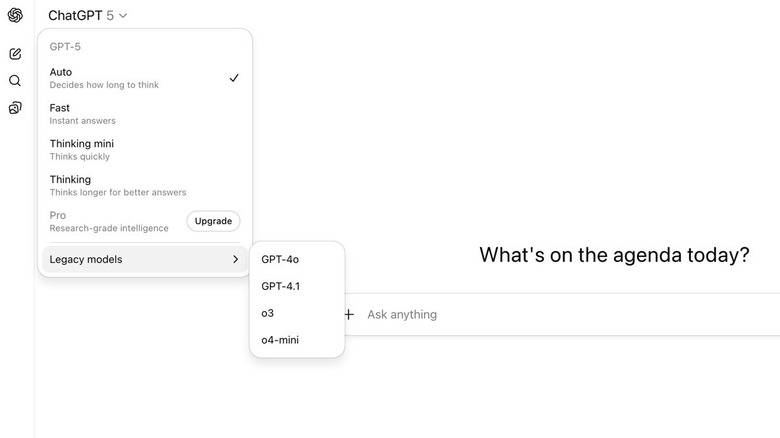The width and height of the screenshot is (780, 438).
Task: Choose Thinking mini mode
Action: click(145, 150)
